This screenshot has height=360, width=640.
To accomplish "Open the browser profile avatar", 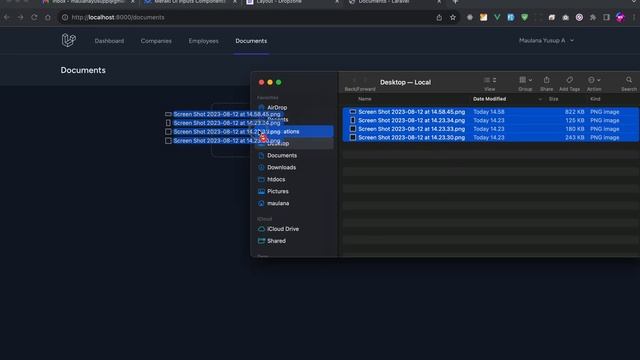I will [620, 17].
